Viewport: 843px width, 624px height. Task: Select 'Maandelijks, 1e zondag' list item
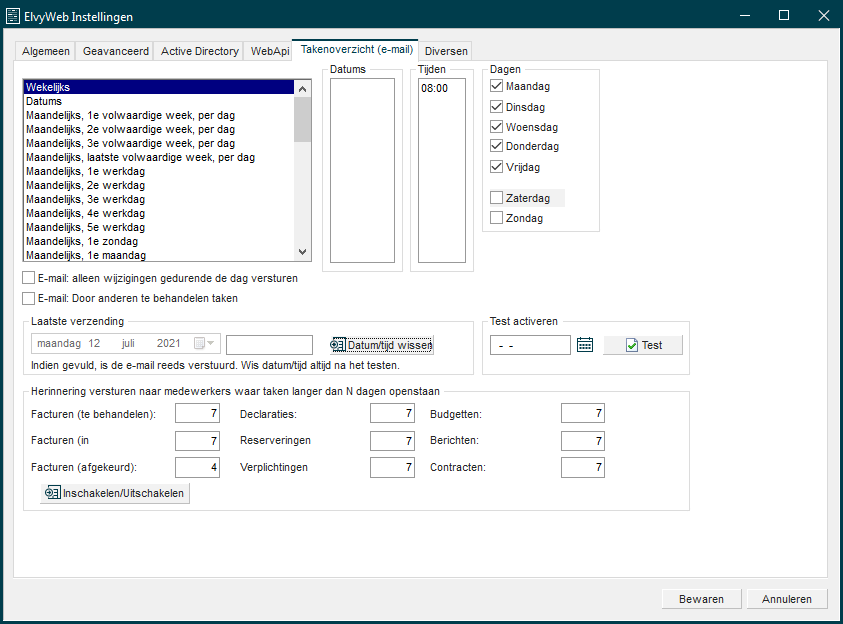(159, 241)
